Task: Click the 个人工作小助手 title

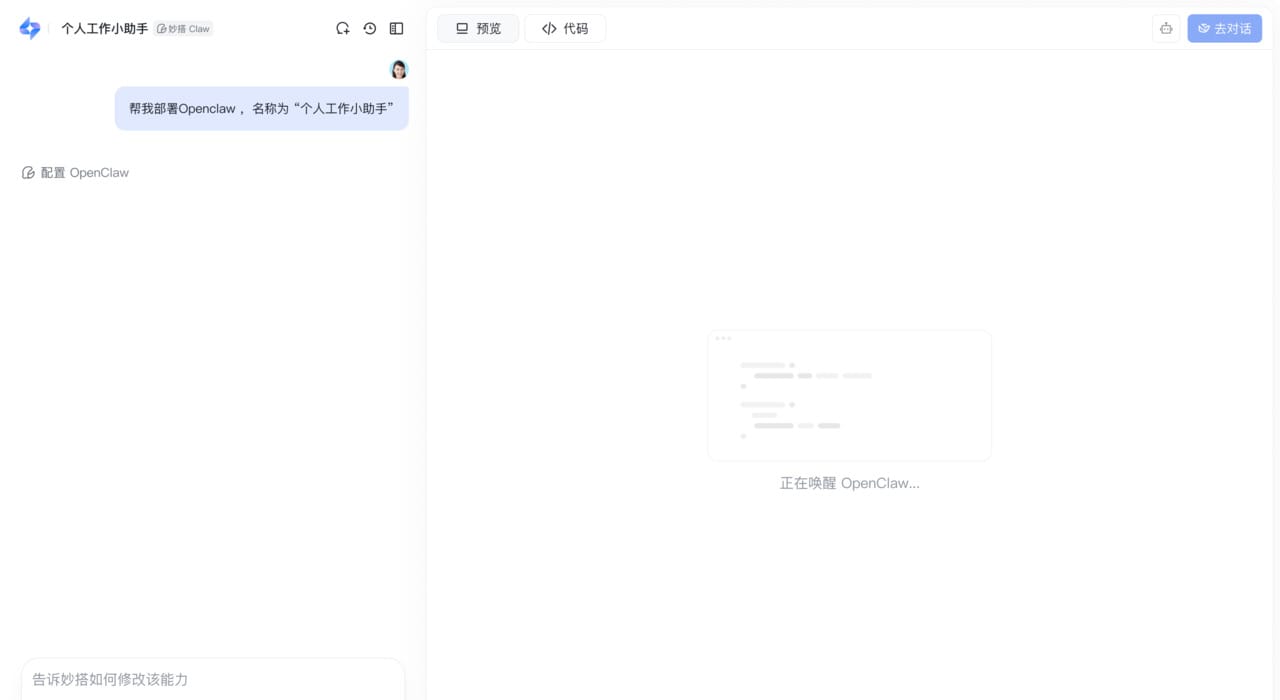Action: pos(104,28)
